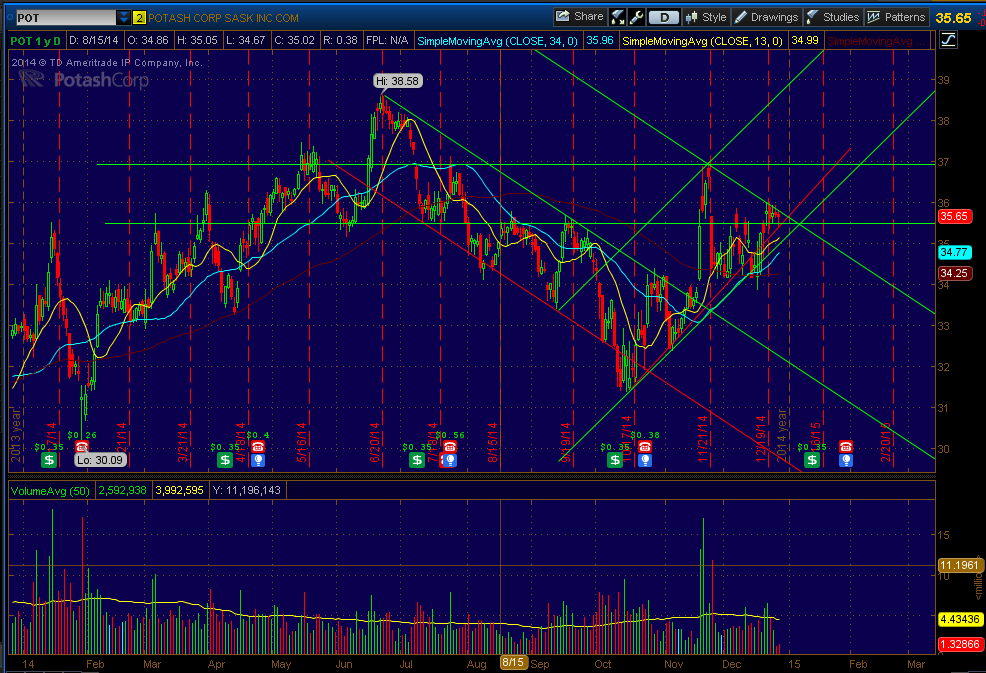The height and width of the screenshot is (673, 986).
Task: Click the dividend icon near 7/18/14
Action: [x=417, y=460]
